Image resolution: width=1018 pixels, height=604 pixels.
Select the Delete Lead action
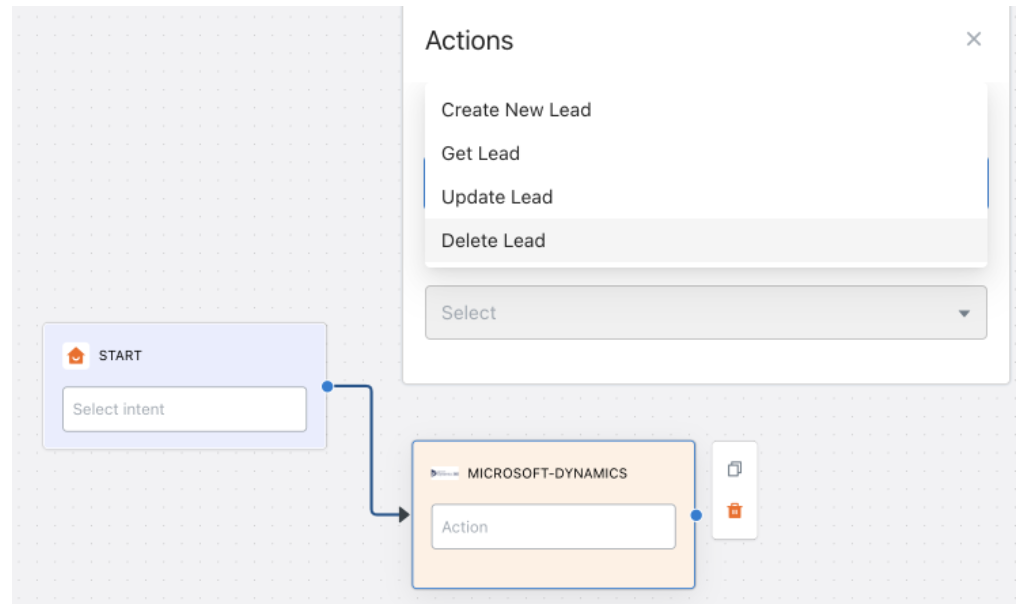(x=493, y=241)
